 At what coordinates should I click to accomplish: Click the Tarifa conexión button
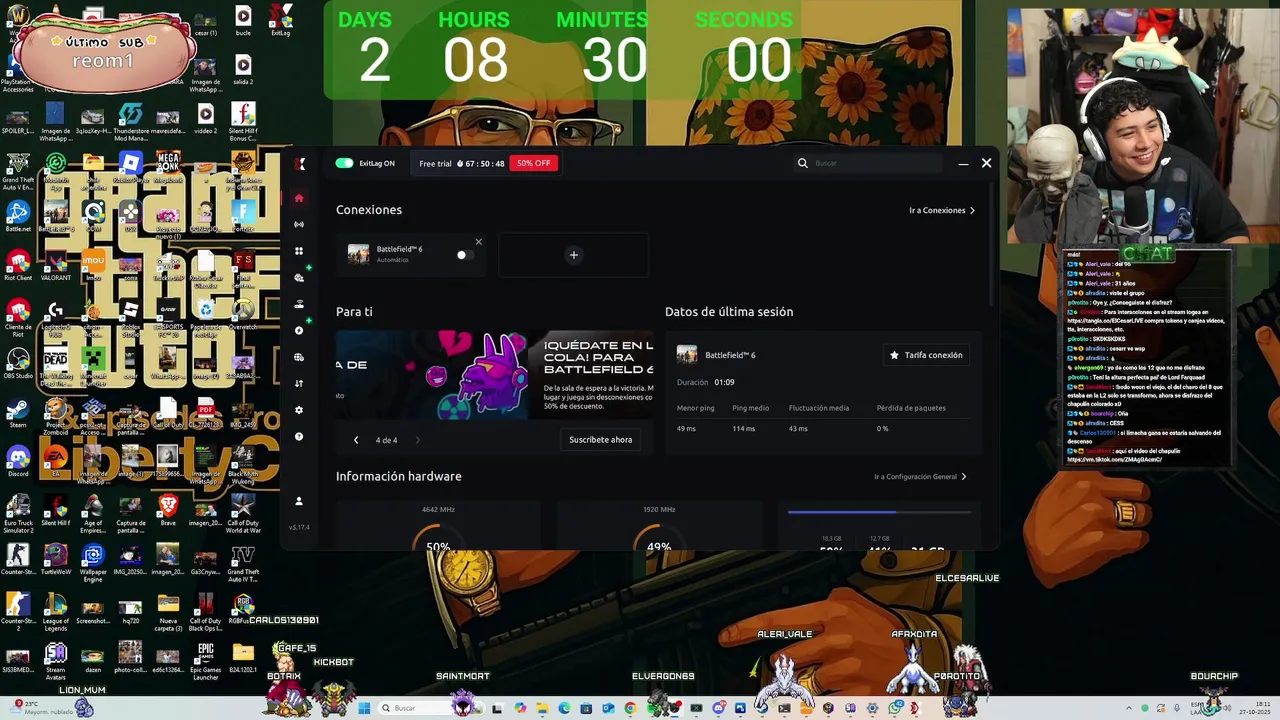(926, 355)
